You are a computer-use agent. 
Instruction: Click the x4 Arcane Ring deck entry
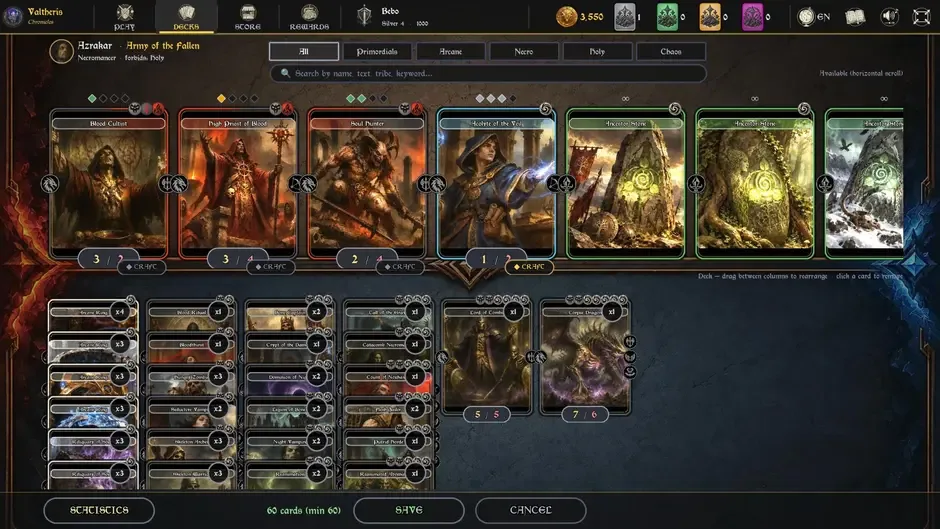coord(93,314)
